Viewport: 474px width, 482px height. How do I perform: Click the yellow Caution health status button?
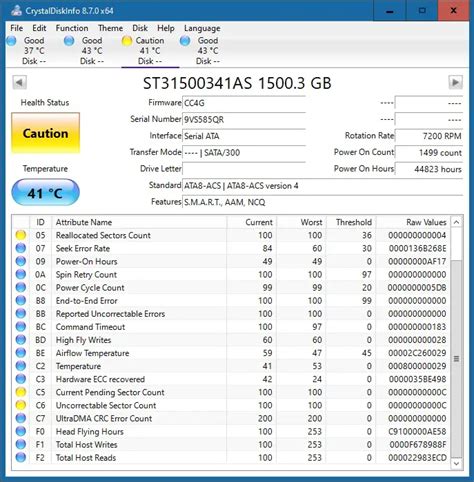point(46,133)
